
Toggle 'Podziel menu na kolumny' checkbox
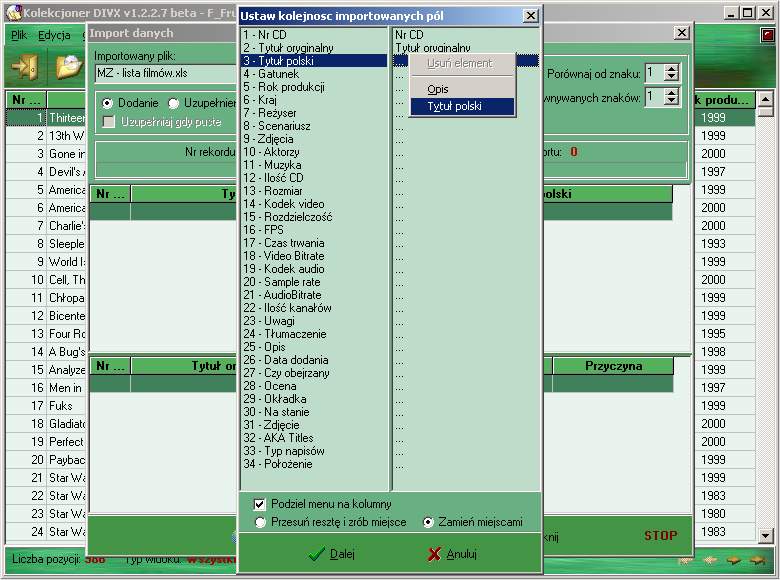coord(260,504)
